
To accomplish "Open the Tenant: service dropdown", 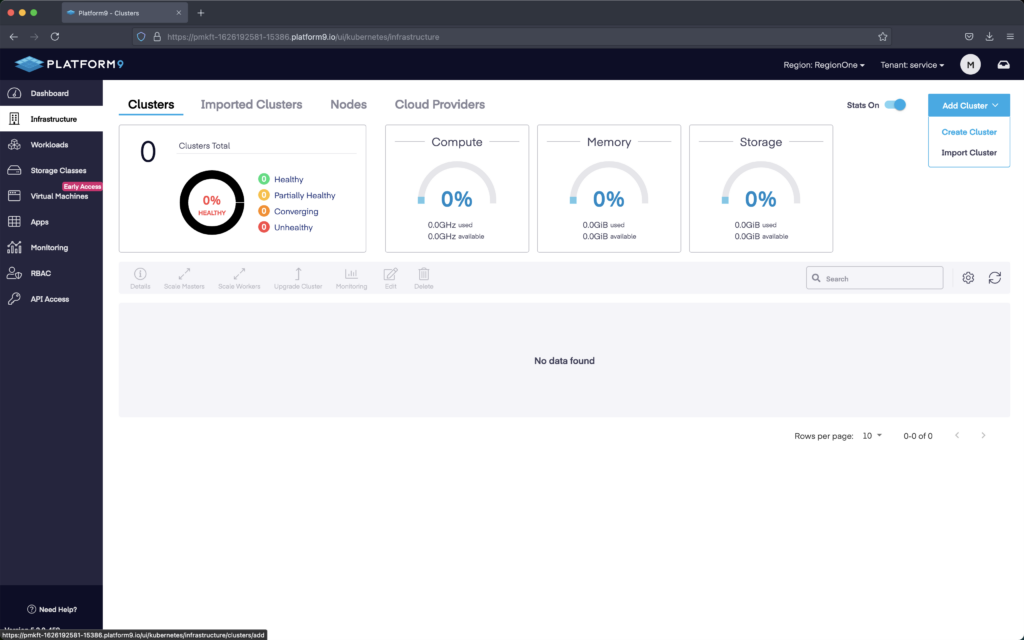I will (912, 65).
